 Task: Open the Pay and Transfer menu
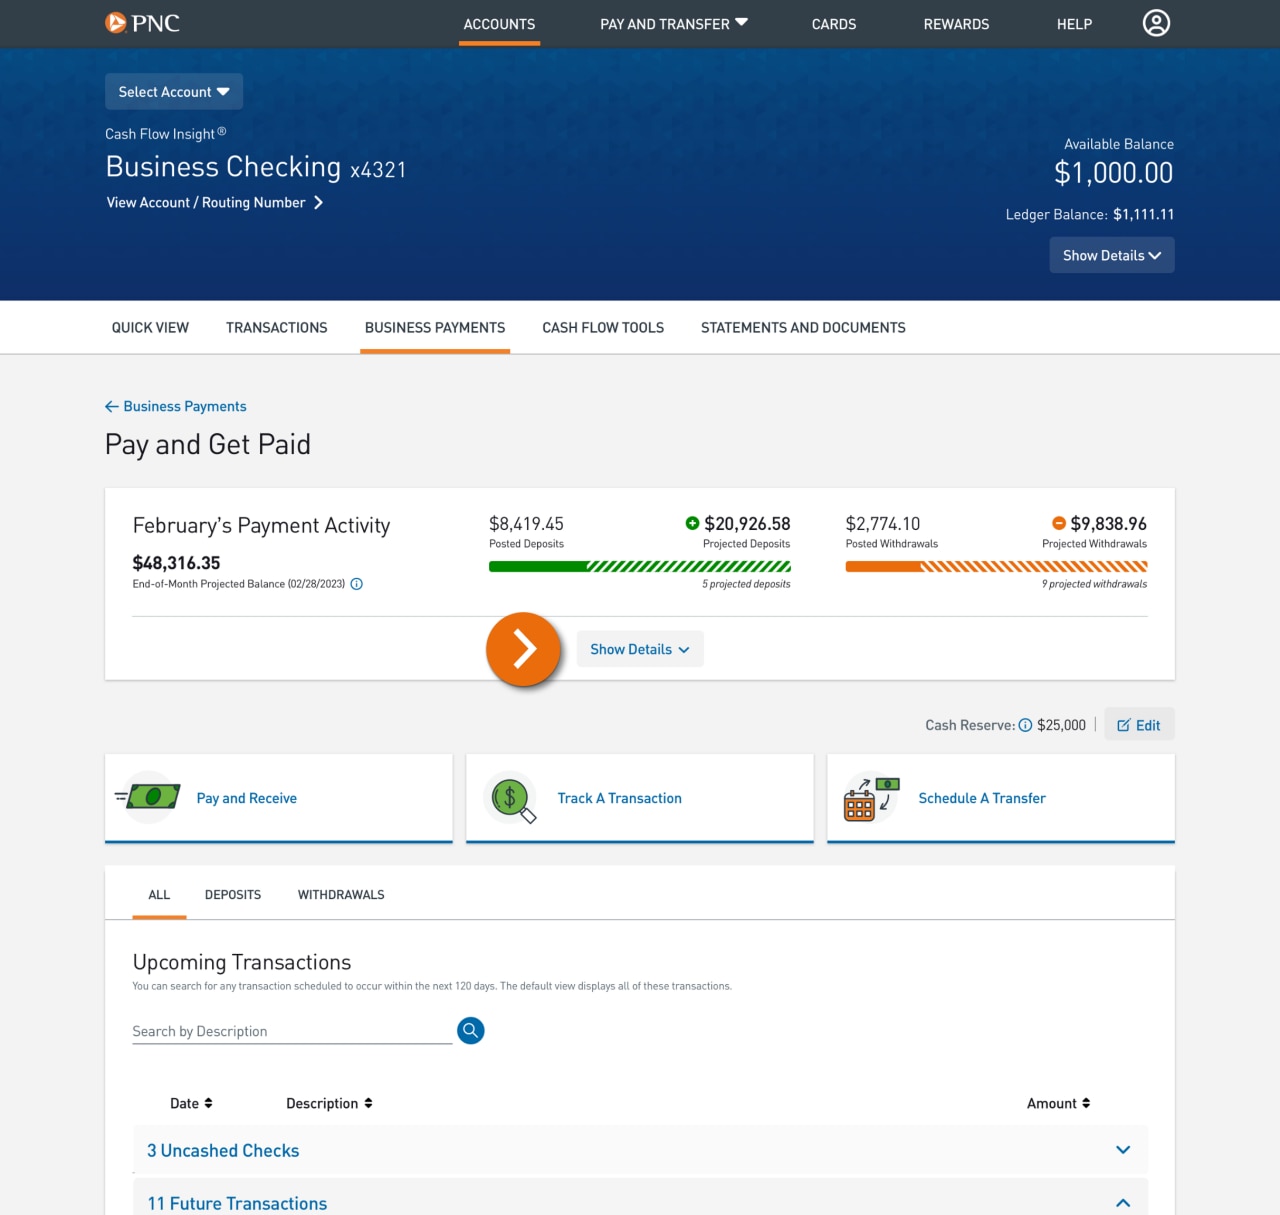pyautogui.click(x=673, y=23)
